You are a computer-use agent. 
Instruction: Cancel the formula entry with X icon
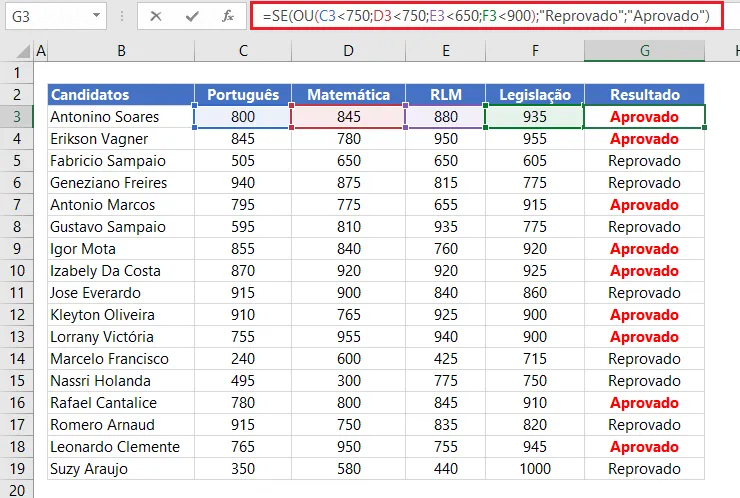tap(155, 17)
